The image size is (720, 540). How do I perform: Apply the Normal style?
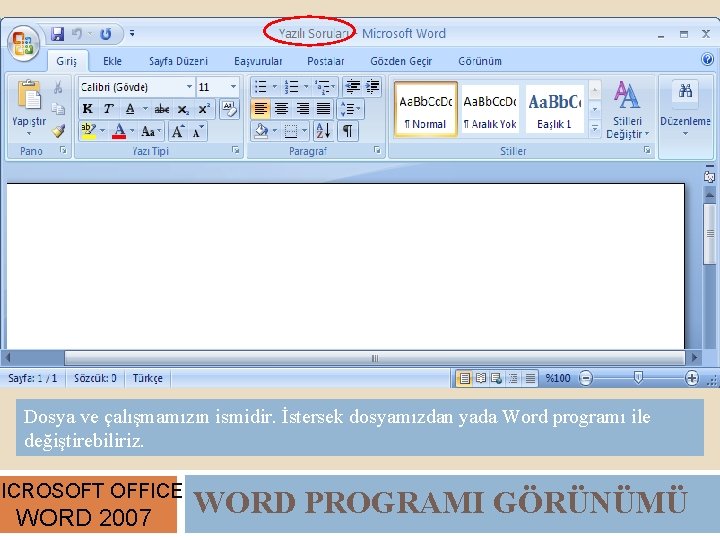(x=426, y=109)
